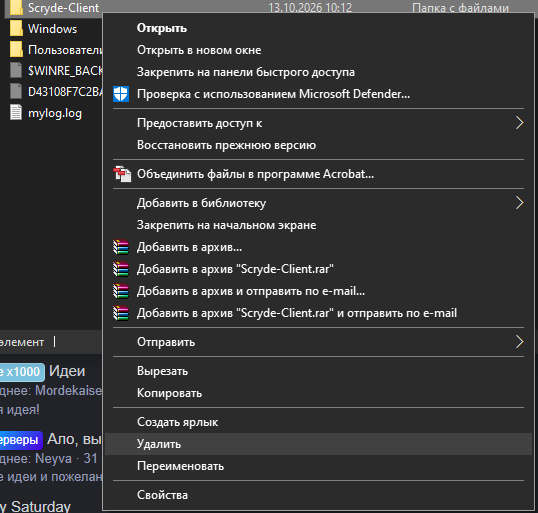Select the "Пользователи" folder name
The image size is (538, 513).
(x=65, y=50)
